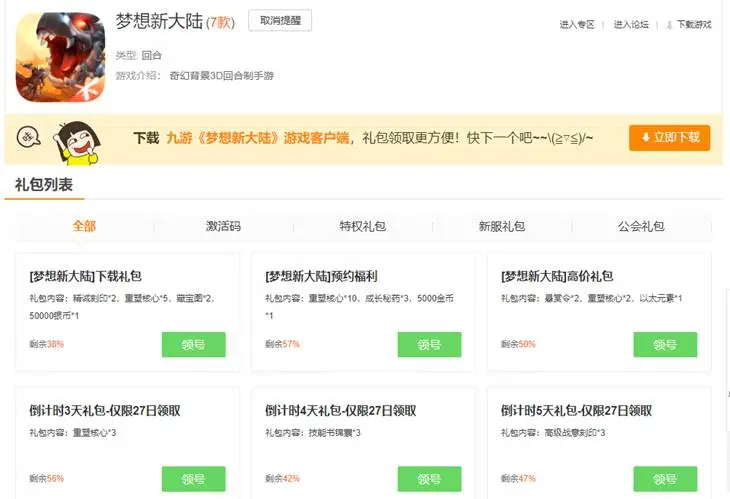
Task: Open the 倒计时3天礼包-仅限27日领取 title
Action: pyautogui.click(x=105, y=411)
